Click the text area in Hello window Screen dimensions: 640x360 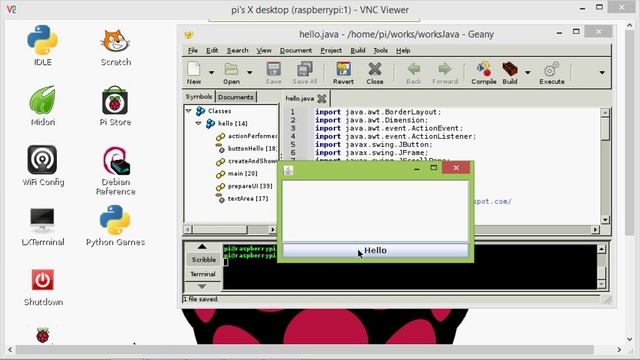pos(376,211)
